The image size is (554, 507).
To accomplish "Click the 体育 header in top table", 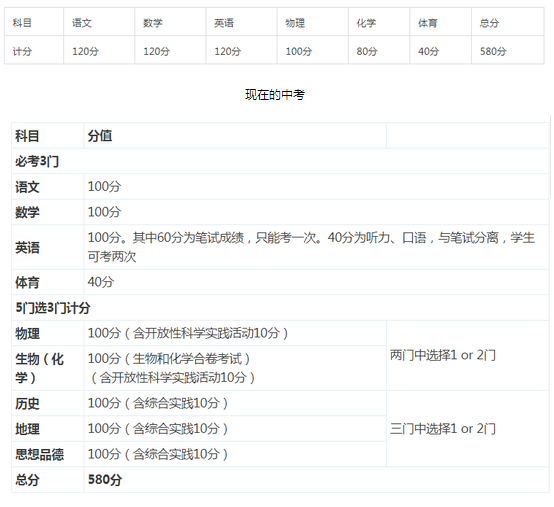I will pyautogui.click(x=428, y=23).
